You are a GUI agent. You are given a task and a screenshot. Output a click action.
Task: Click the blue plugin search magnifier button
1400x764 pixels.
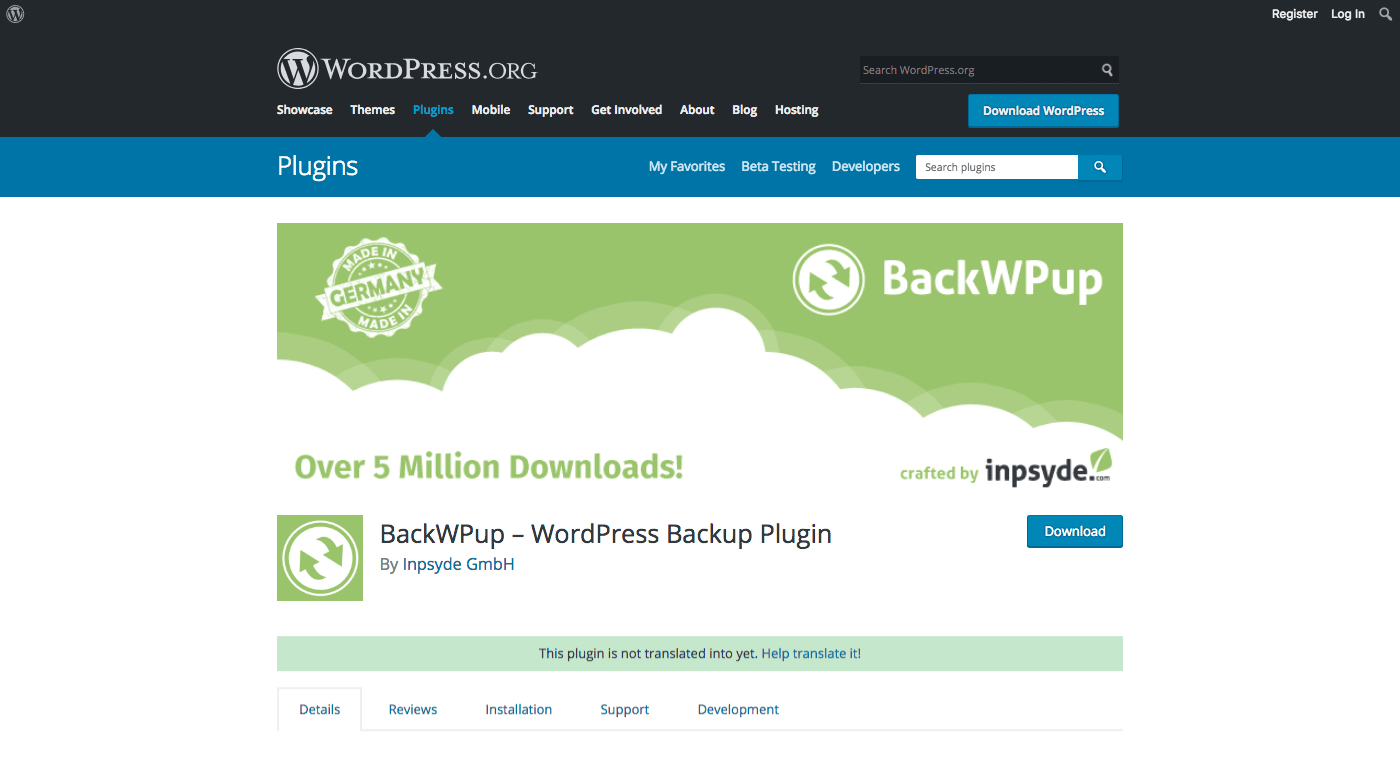(x=1100, y=167)
